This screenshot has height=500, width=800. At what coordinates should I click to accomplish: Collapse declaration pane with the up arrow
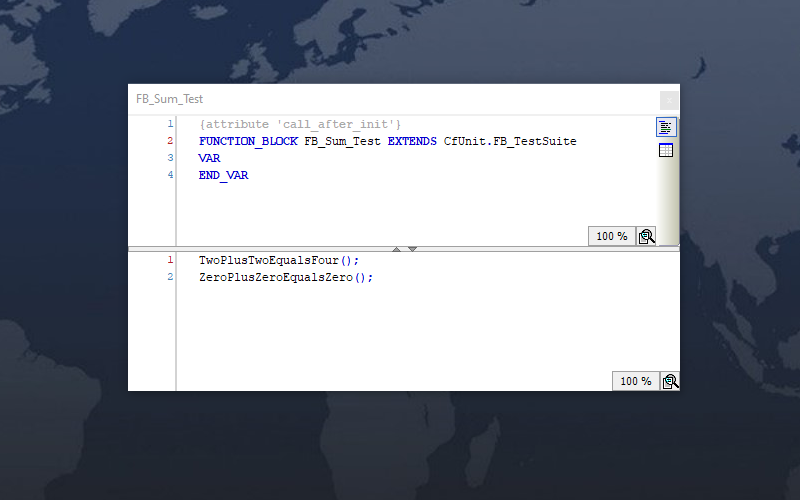pyautogui.click(x=397, y=248)
